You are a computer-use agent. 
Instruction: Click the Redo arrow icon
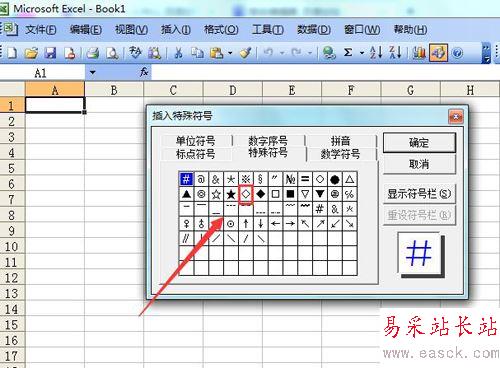(297, 53)
